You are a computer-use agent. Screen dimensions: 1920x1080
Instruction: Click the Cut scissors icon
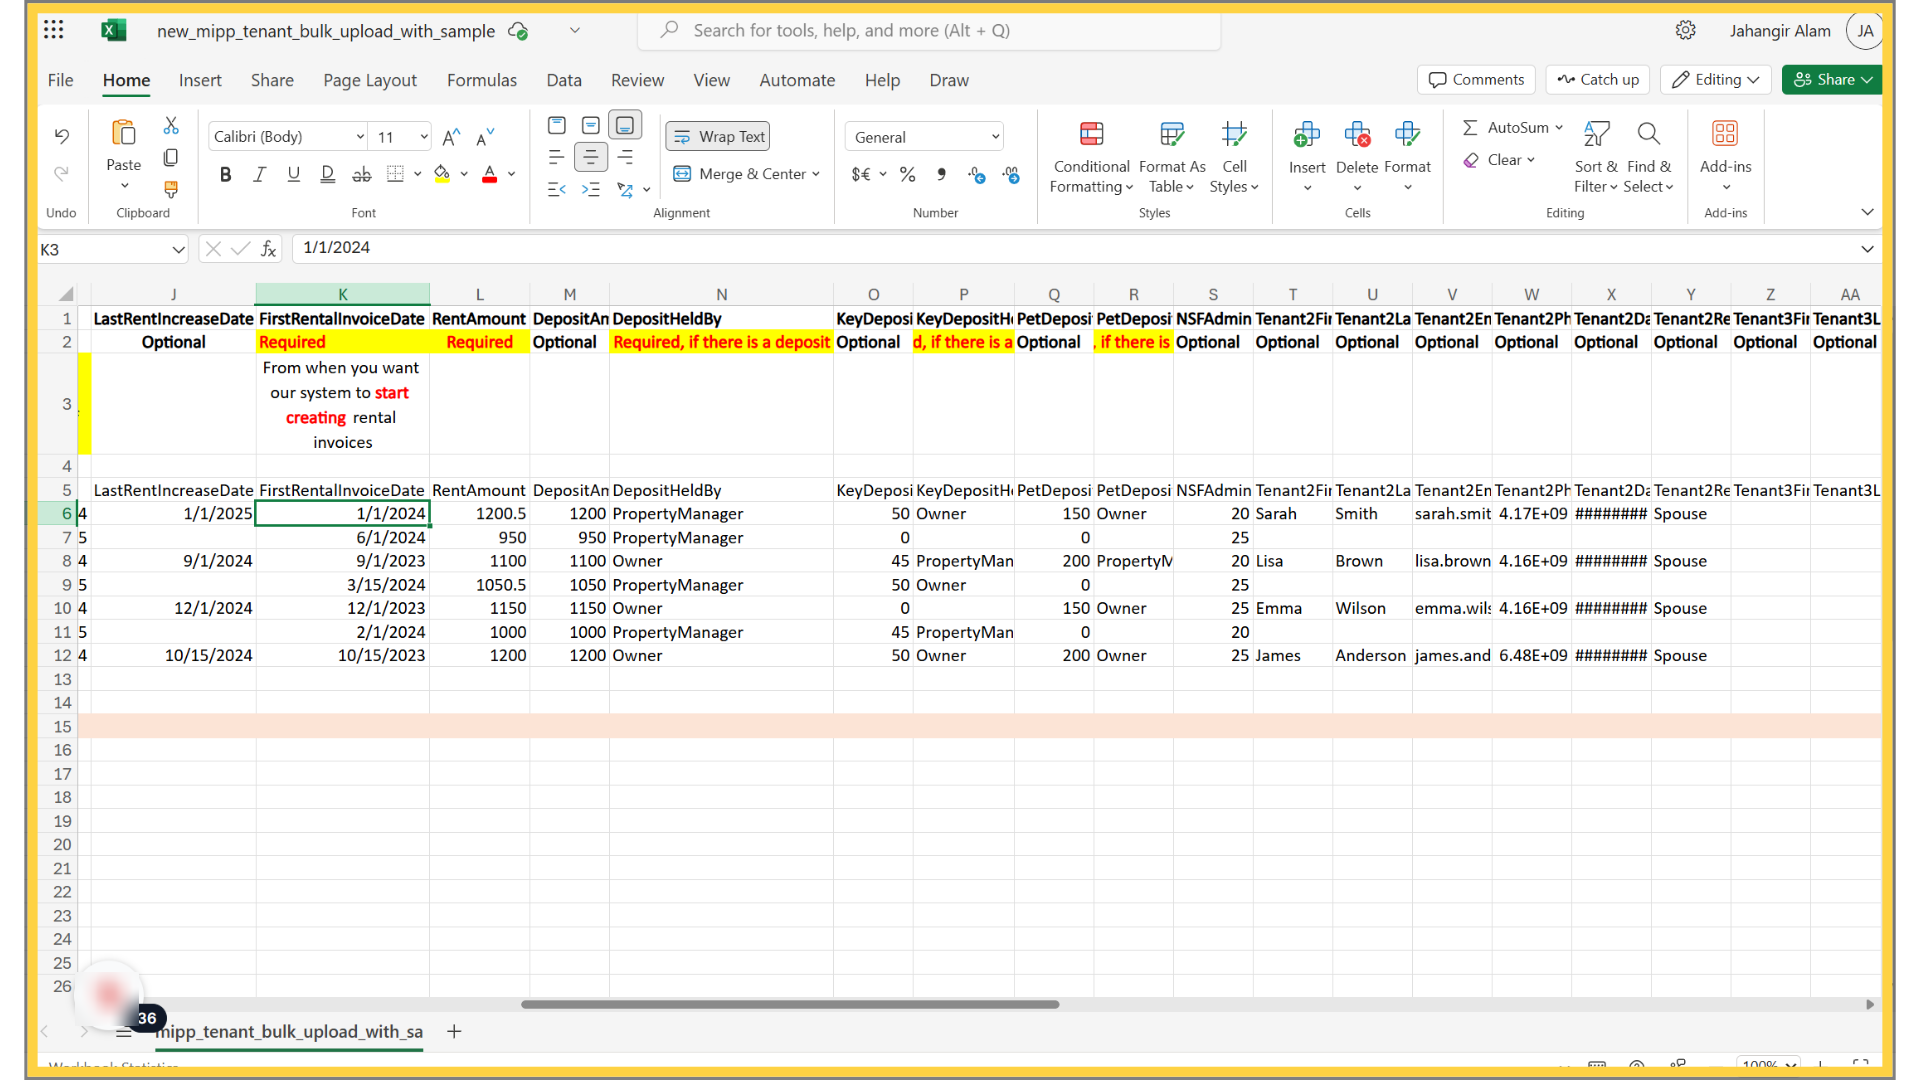coord(171,126)
